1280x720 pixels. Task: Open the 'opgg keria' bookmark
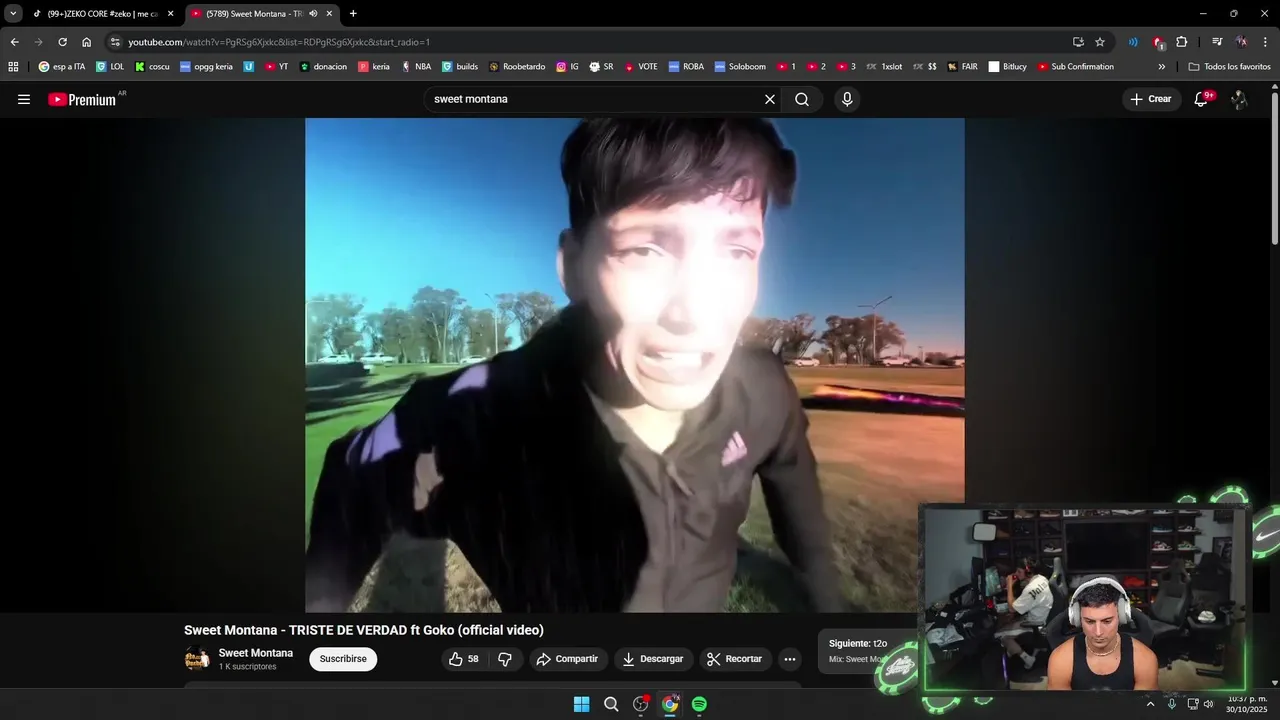[206, 67]
